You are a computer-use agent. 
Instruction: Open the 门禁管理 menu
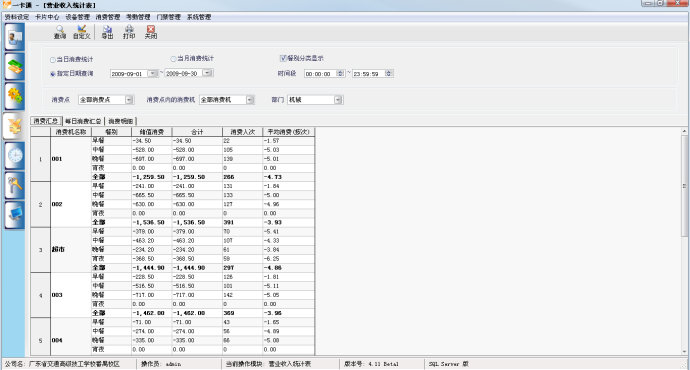tap(169, 17)
